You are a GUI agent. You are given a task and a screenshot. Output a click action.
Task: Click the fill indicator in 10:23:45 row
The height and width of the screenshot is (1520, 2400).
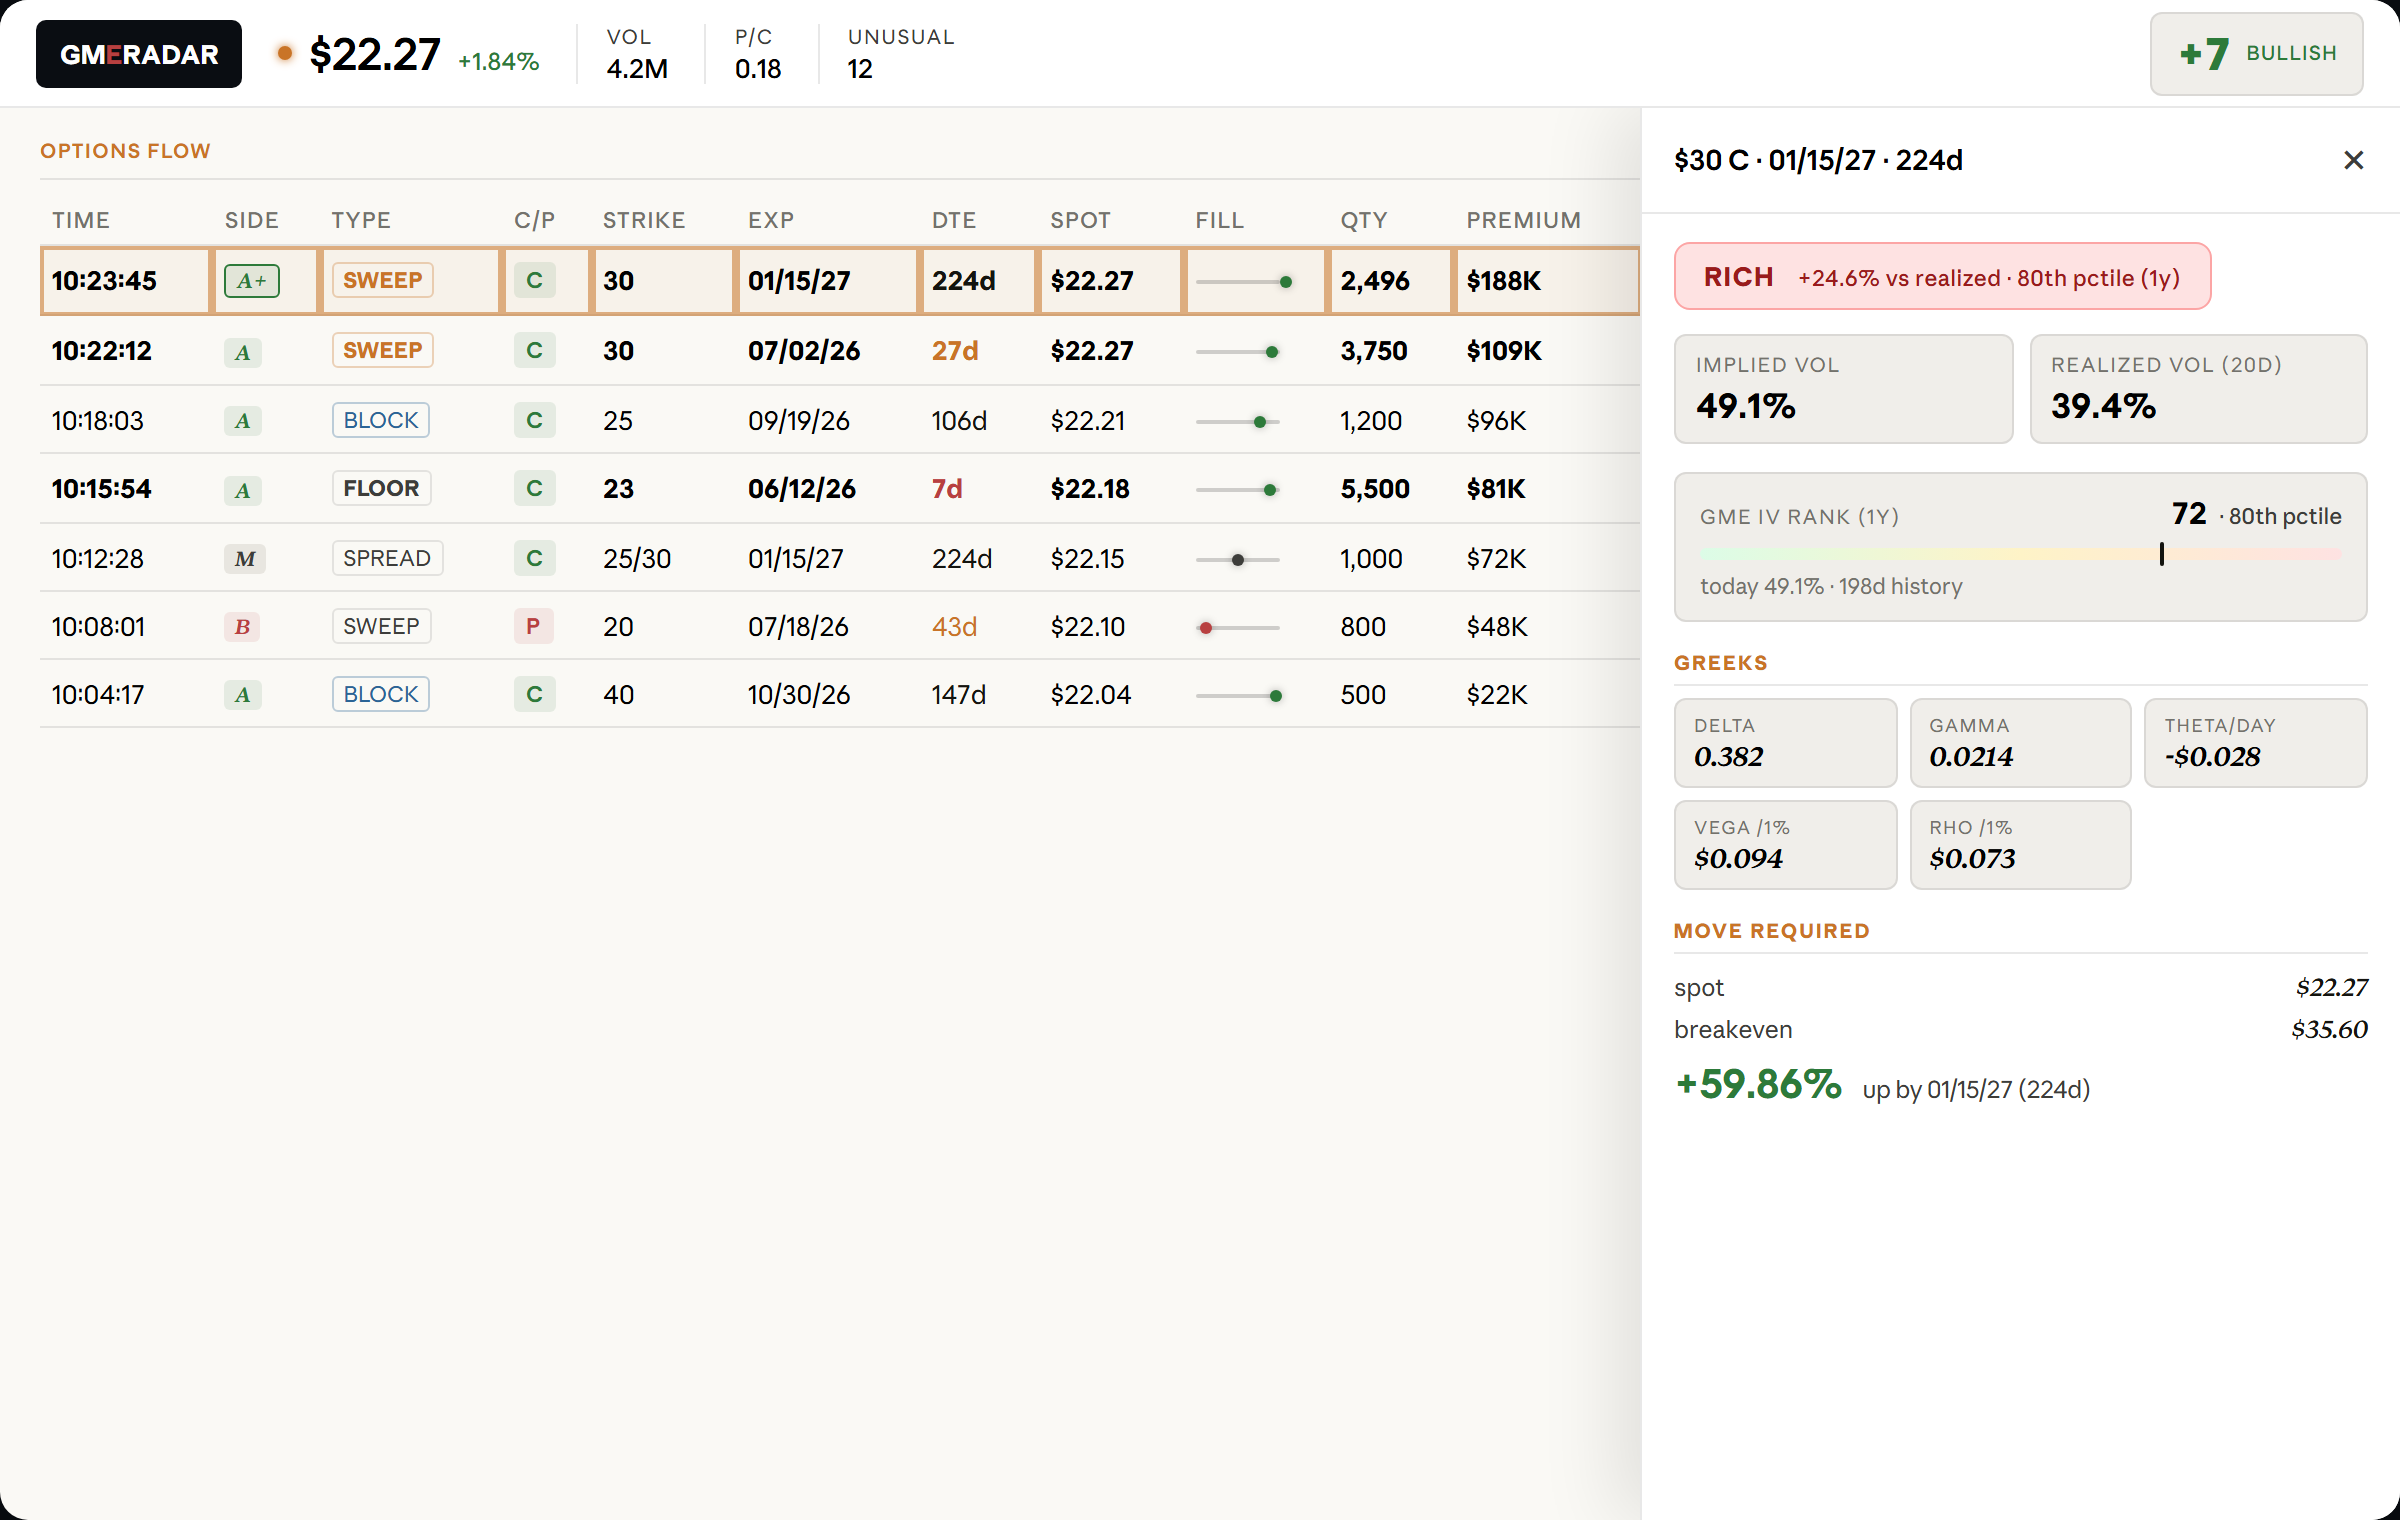pyautogui.click(x=1244, y=282)
